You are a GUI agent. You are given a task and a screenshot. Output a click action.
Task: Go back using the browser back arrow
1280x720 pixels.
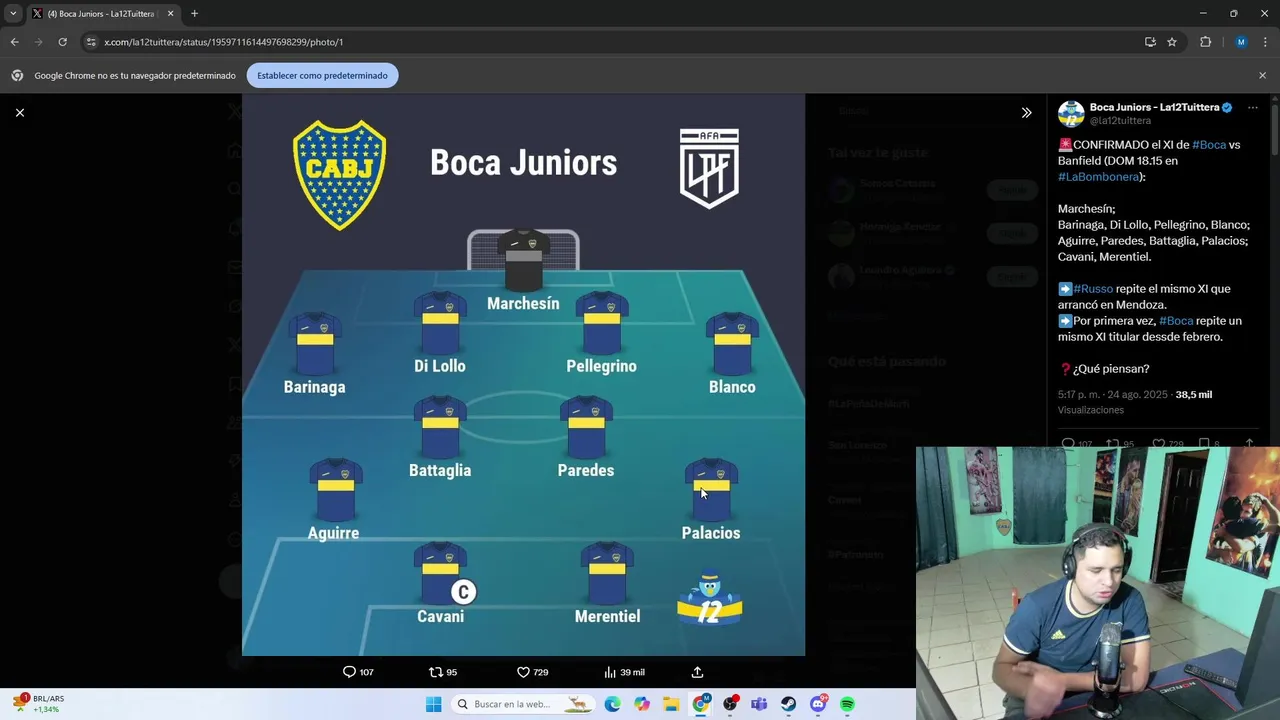coord(14,42)
